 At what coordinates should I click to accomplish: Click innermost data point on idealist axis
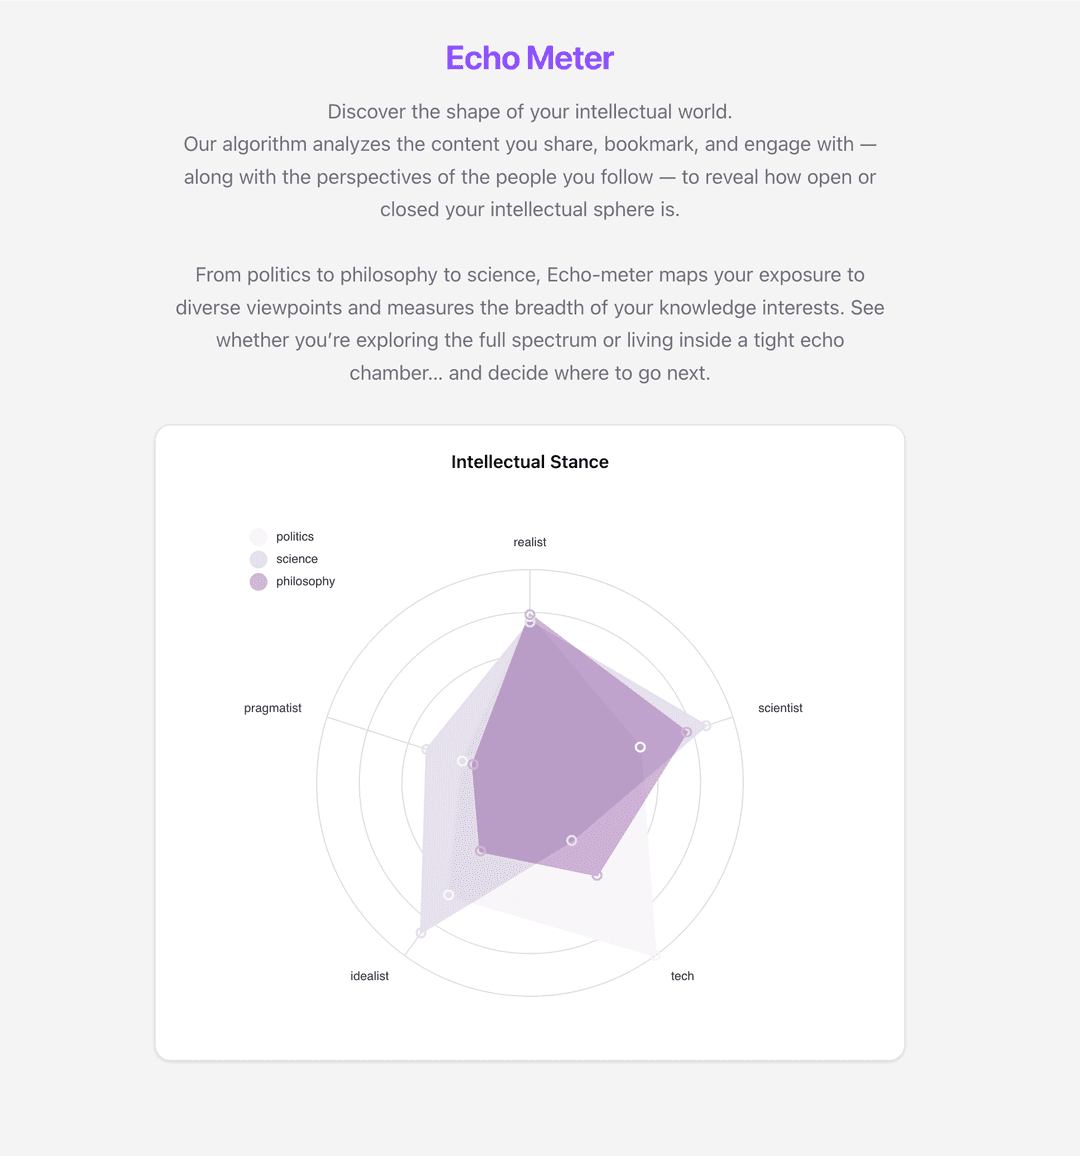pos(481,851)
